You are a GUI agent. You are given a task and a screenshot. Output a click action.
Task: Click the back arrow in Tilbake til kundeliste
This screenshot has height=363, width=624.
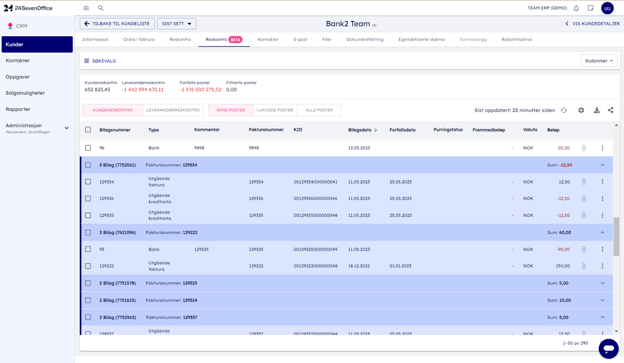[87, 24]
